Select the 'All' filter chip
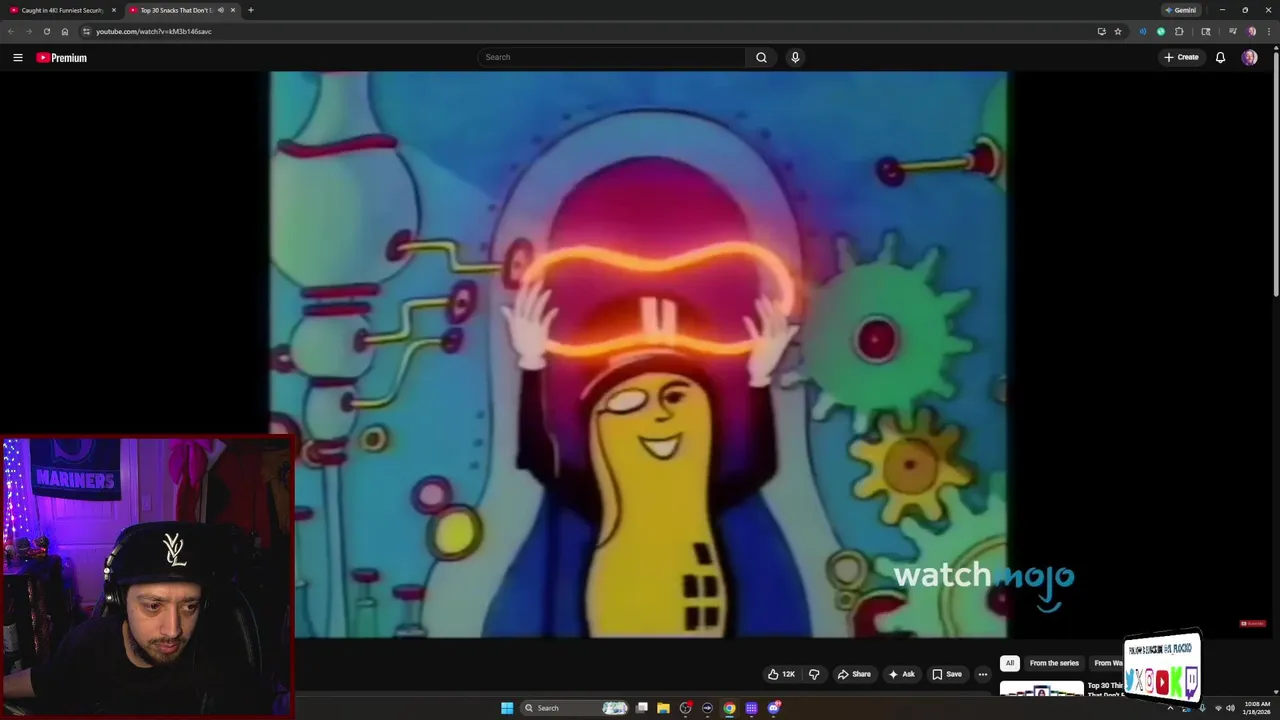The width and height of the screenshot is (1280, 720). pos(1009,663)
